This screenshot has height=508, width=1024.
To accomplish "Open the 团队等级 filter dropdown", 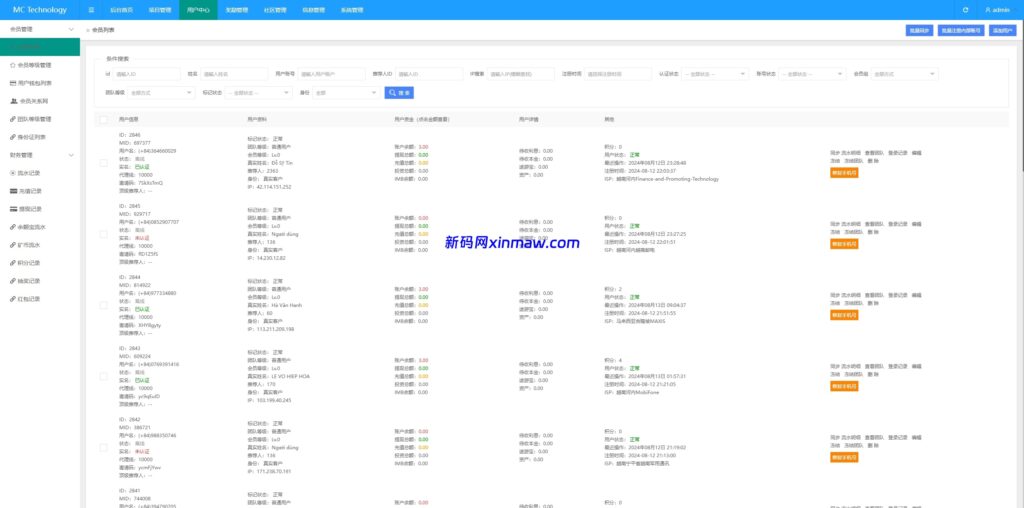I will pos(161,93).
